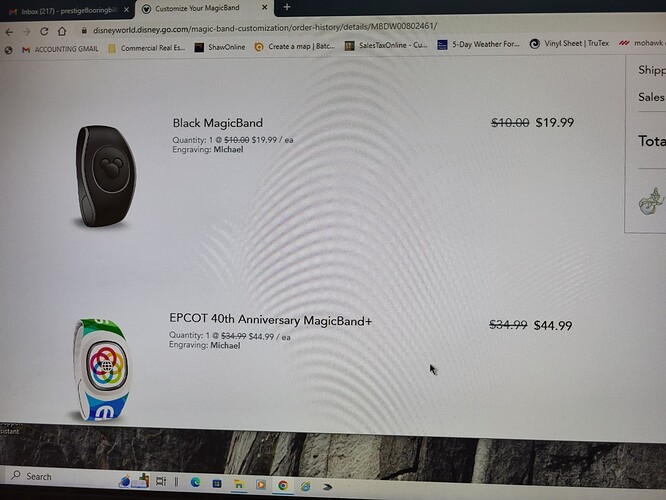Go back using the browser back arrow
The height and width of the screenshot is (500, 666).
pos(9,32)
